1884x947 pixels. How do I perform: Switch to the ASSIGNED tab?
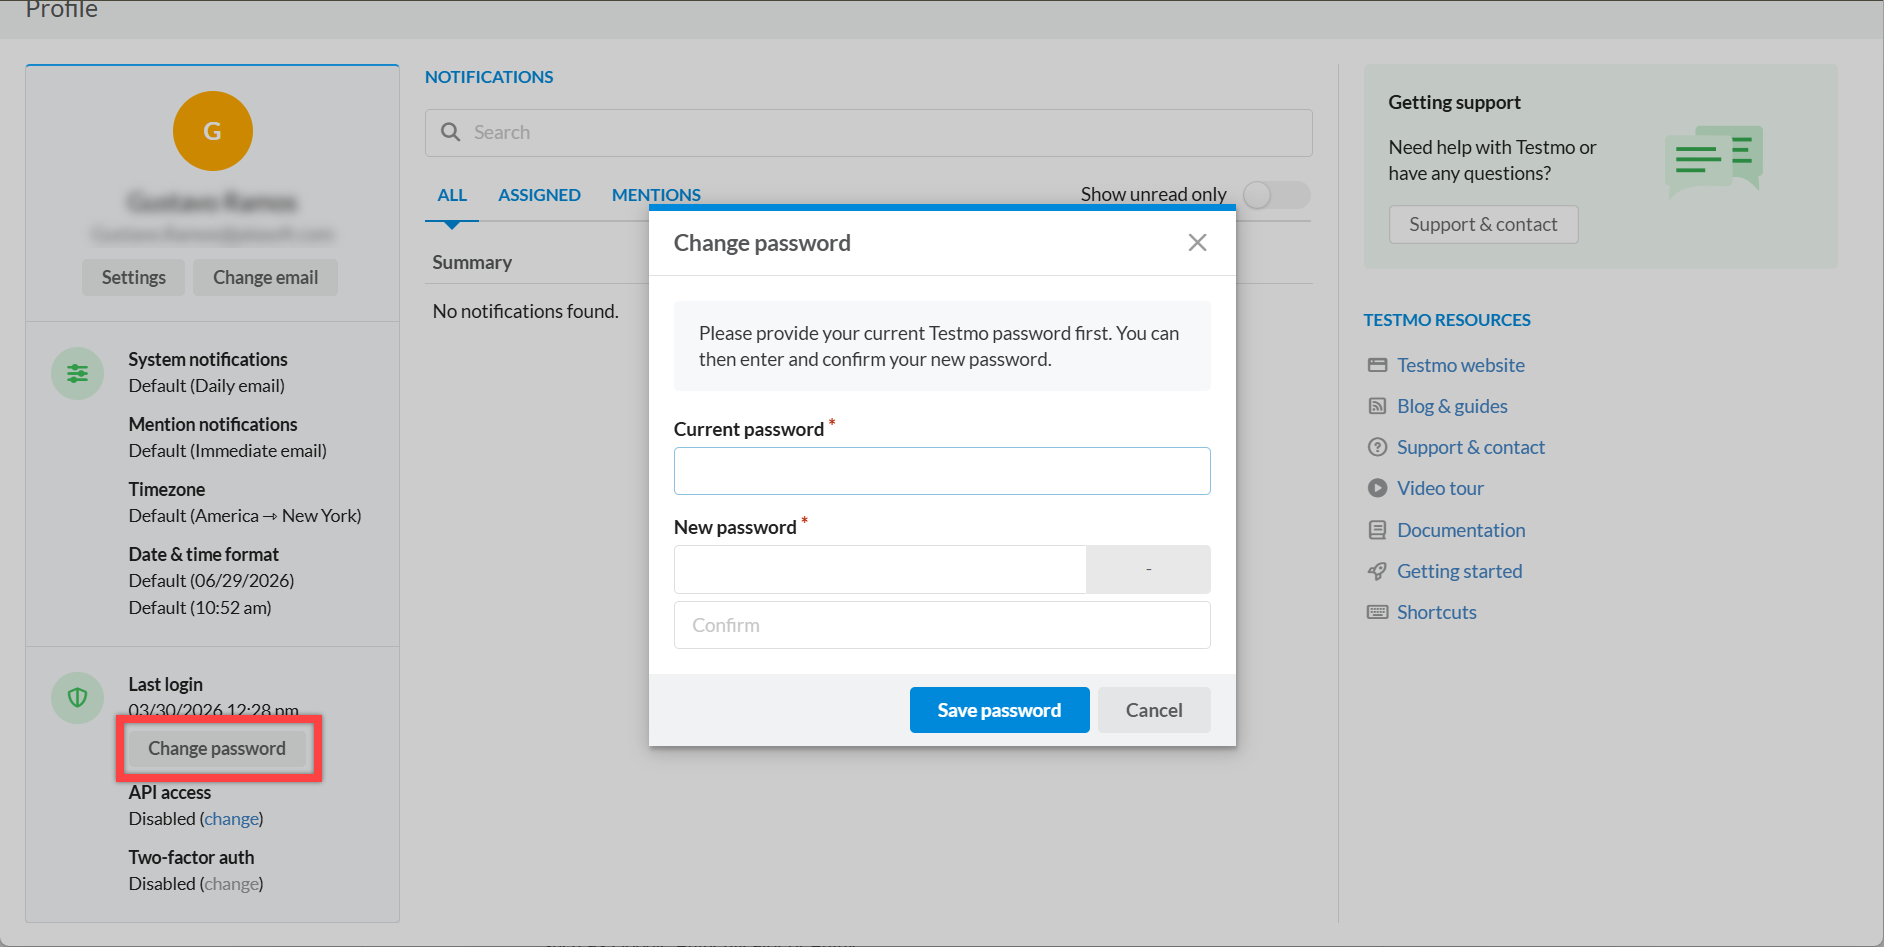pos(539,195)
